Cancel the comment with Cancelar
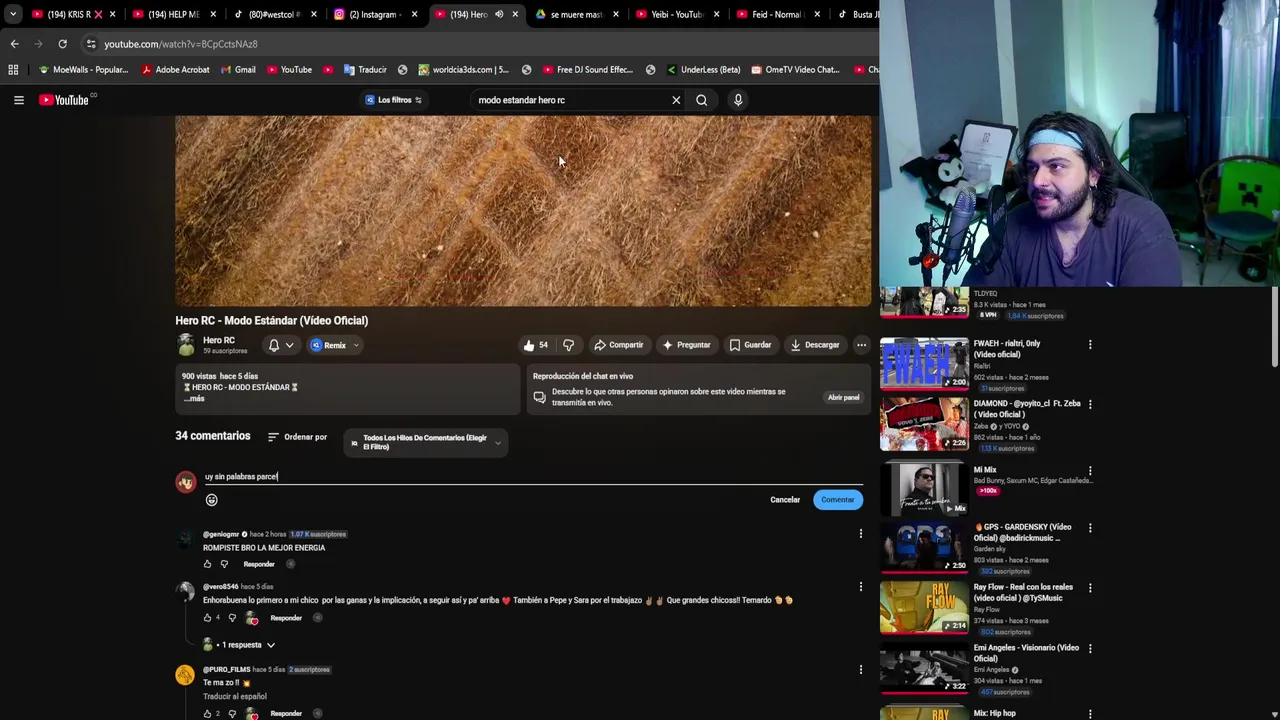Screen dimensions: 1280x720 [x=785, y=500]
